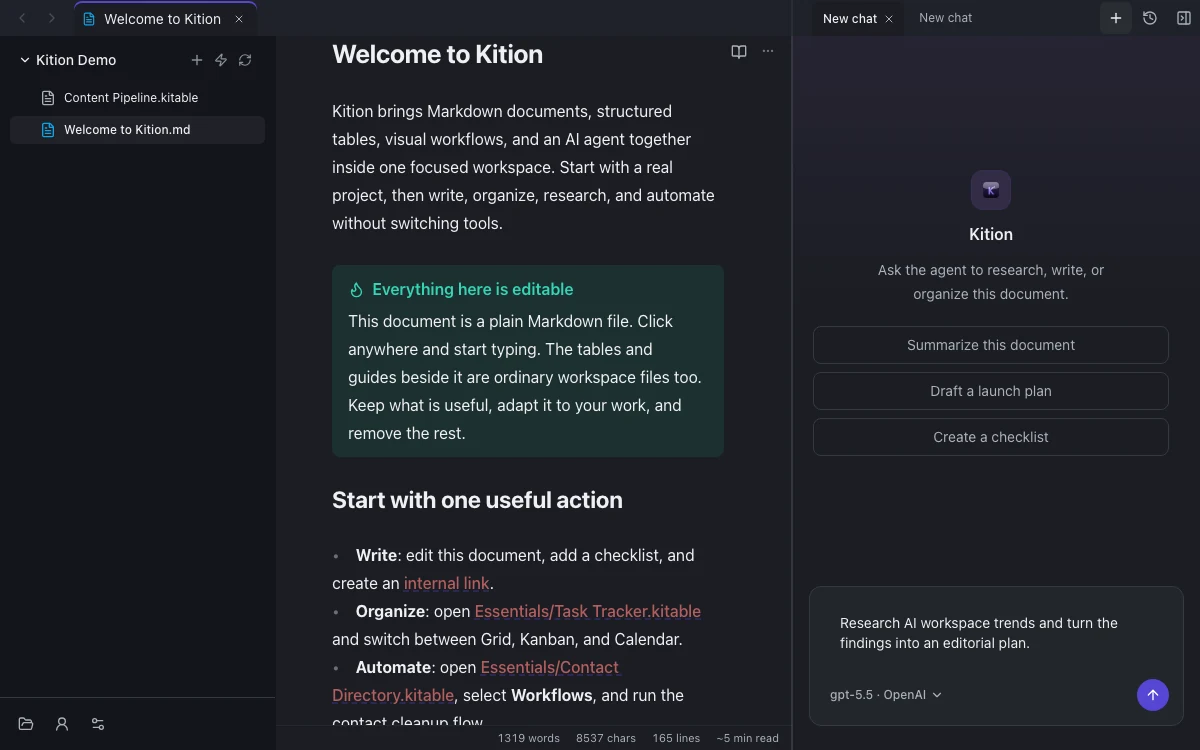Open the gpt-5.5 OpenAI model dropdown
The image size is (1200, 750).
(x=885, y=695)
